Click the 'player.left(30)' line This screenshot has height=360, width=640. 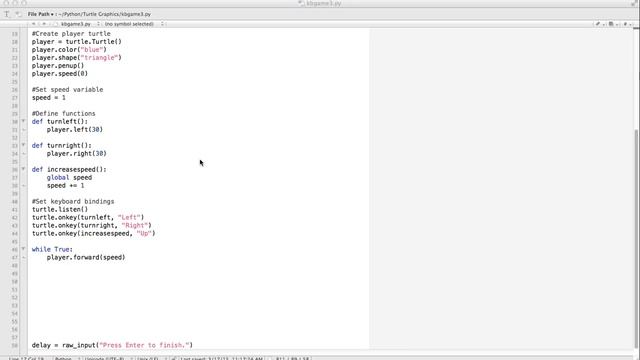[75, 129]
